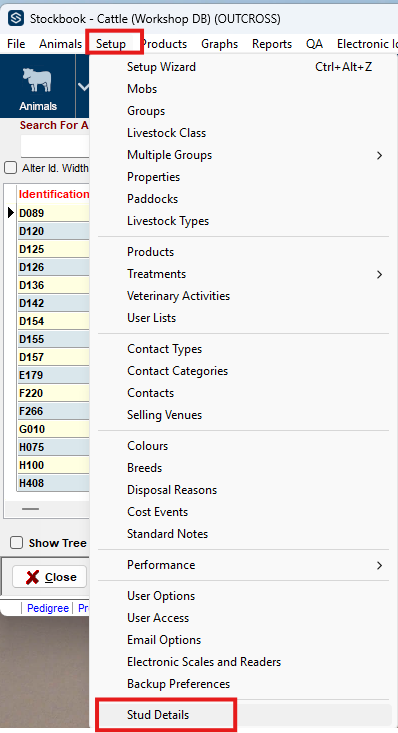The width and height of the screenshot is (398, 733).
Task: Toggle the Alter Id. Width checkbox
Action: point(10,168)
